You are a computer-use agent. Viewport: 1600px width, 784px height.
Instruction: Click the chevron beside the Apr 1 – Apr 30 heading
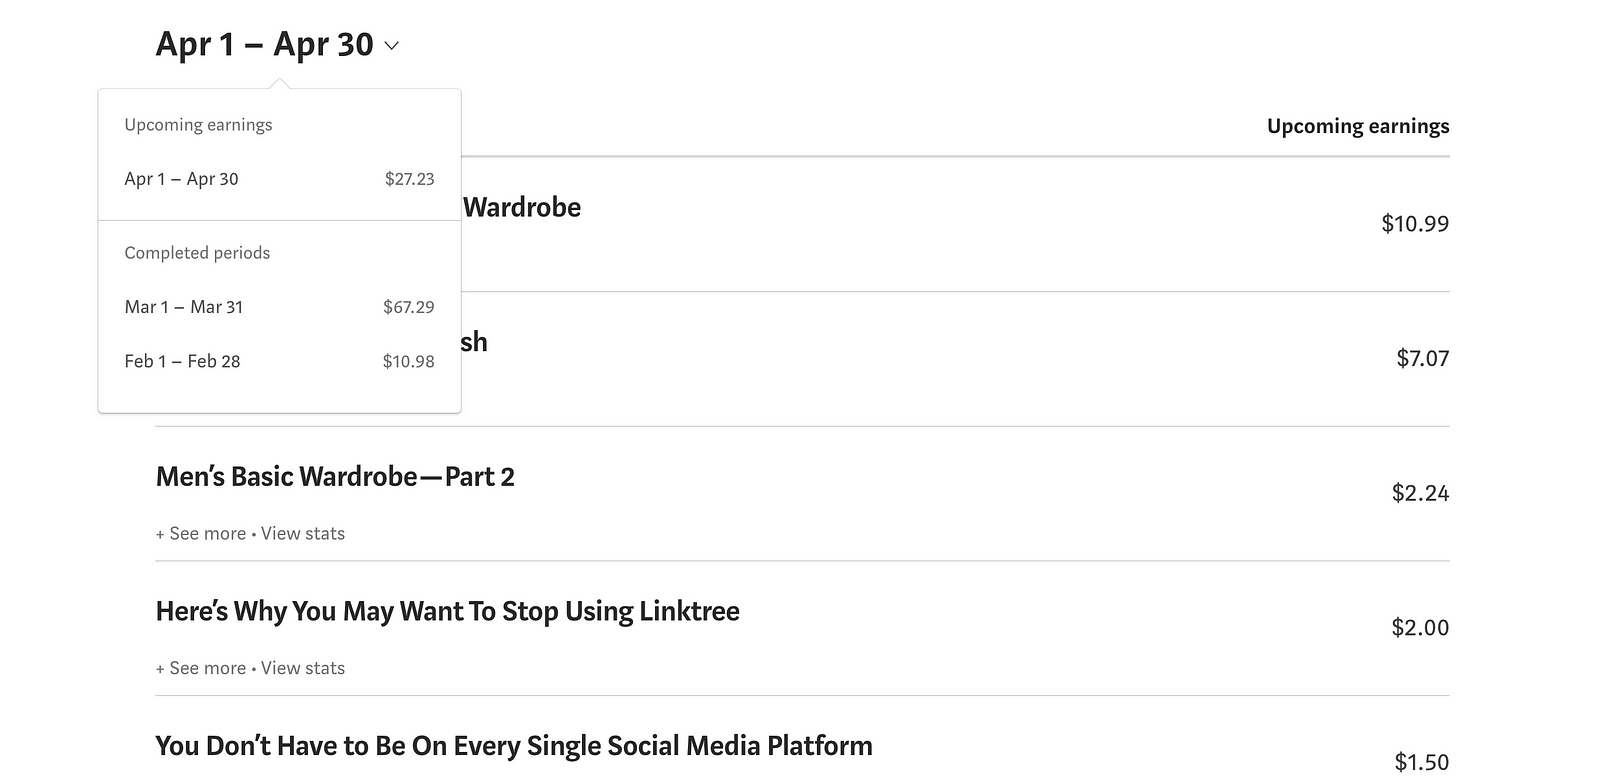tap(392, 46)
